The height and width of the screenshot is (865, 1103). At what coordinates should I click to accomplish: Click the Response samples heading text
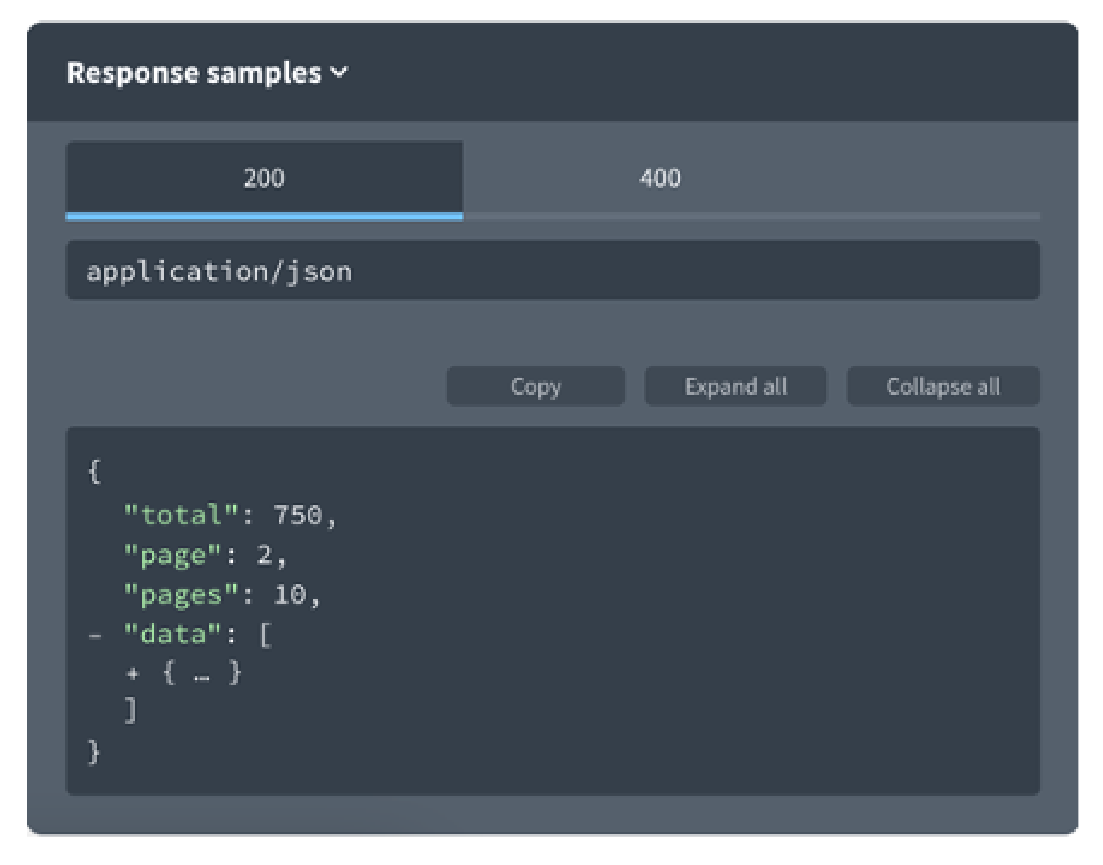[x=194, y=74]
